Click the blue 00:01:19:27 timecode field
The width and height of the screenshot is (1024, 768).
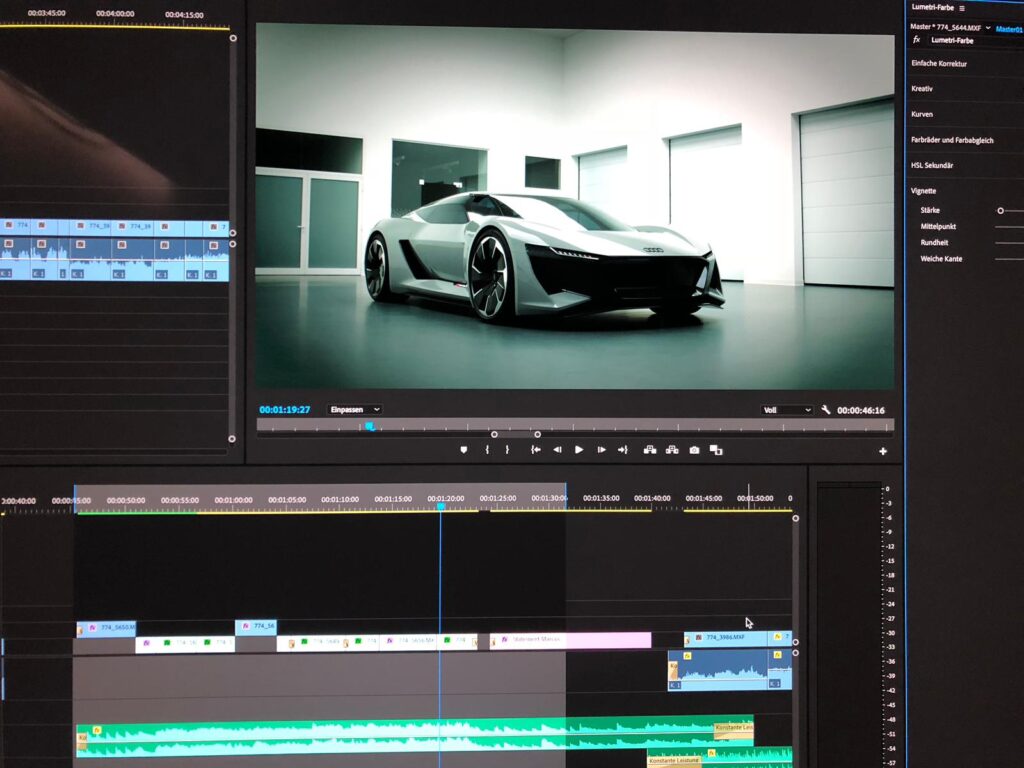click(x=285, y=409)
